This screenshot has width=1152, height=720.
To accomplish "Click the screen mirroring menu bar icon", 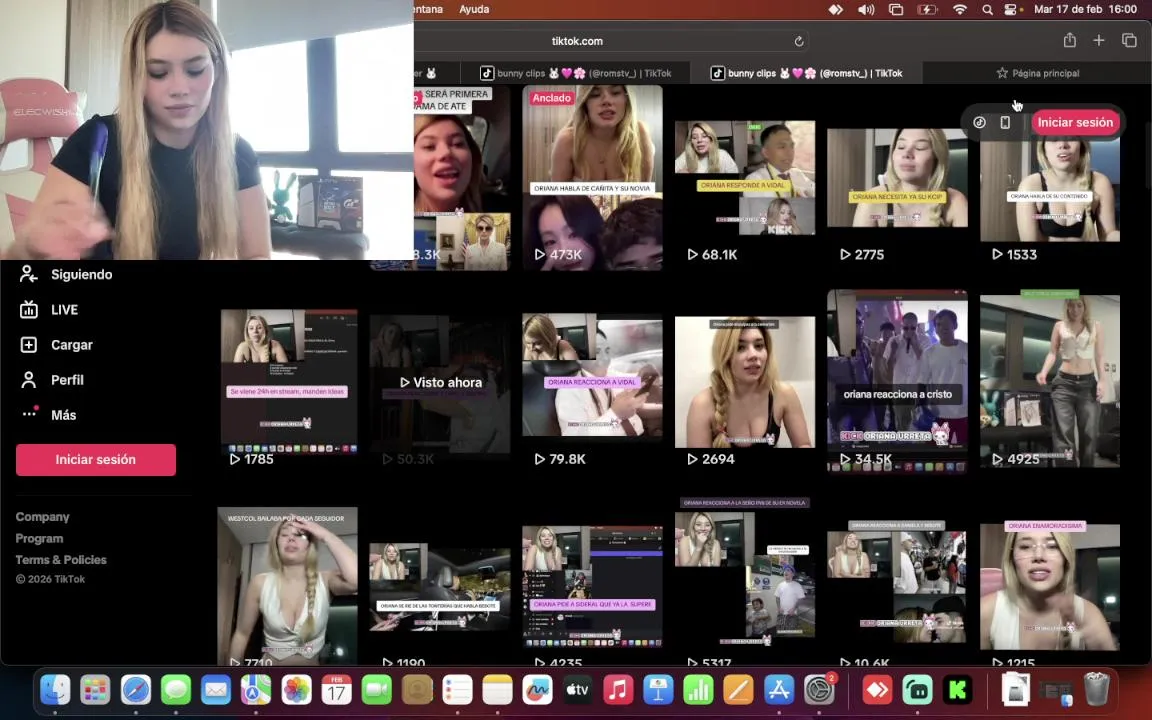I will pyautogui.click(x=896, y=10).
